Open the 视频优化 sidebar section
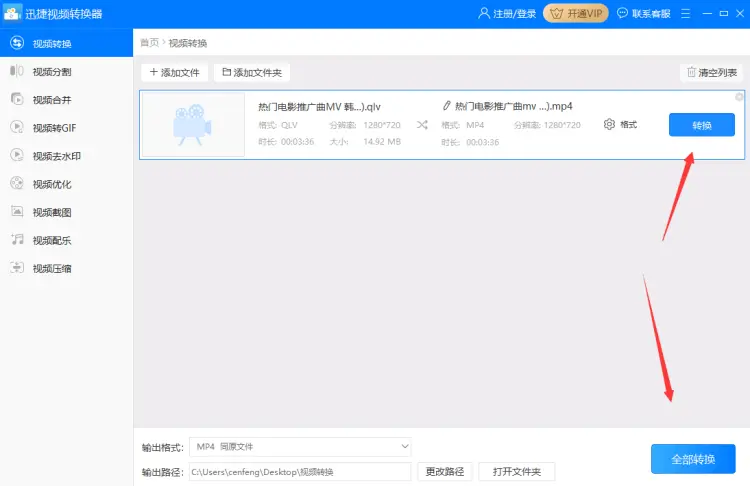 coord(66,184)
